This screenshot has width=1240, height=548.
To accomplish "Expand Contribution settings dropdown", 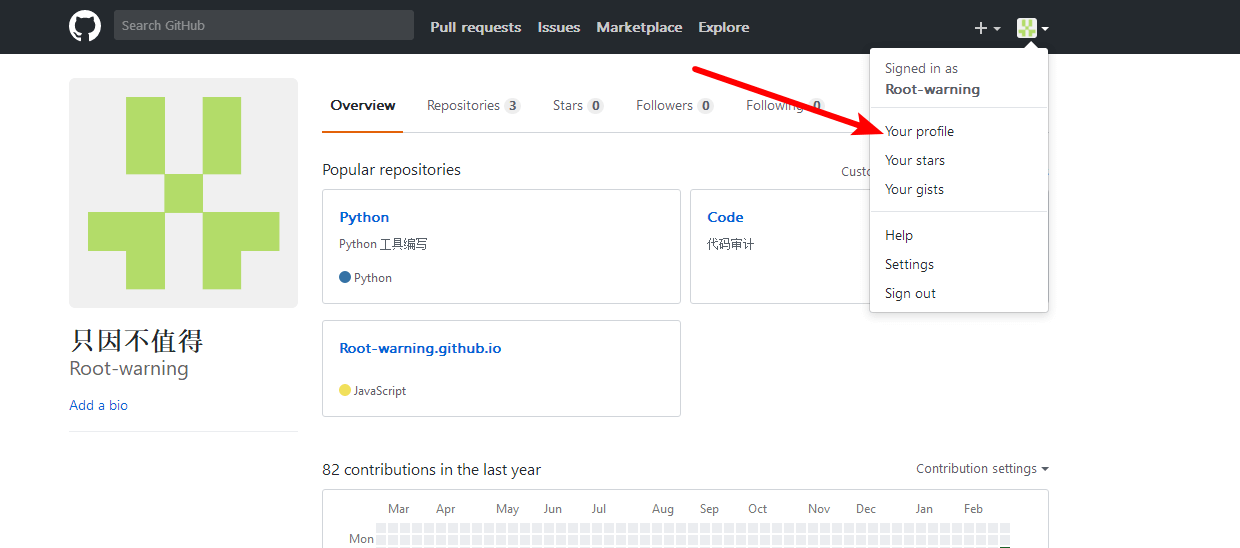I will [982, 468].
